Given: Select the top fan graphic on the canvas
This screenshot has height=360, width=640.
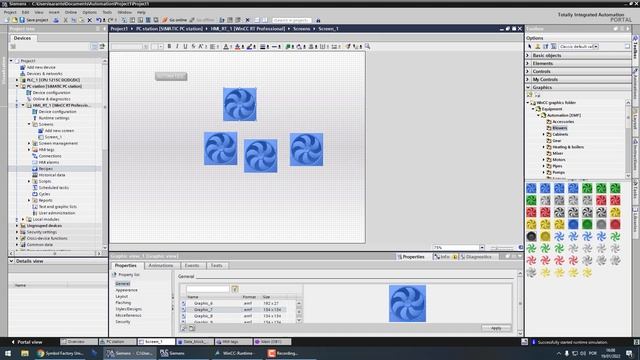Looking at the screenshot, I should coord(240,104).
